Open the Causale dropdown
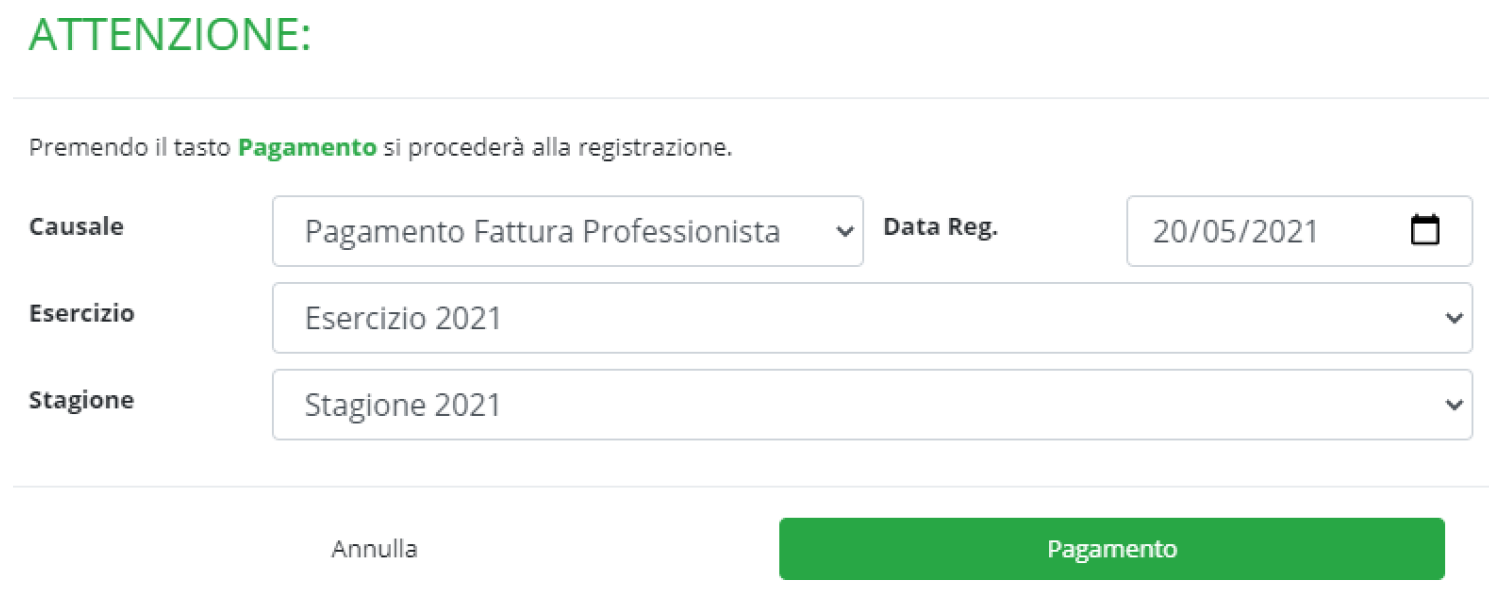Screen dimensions: 1499x608 pyautogui.click(x=541, y=231)
